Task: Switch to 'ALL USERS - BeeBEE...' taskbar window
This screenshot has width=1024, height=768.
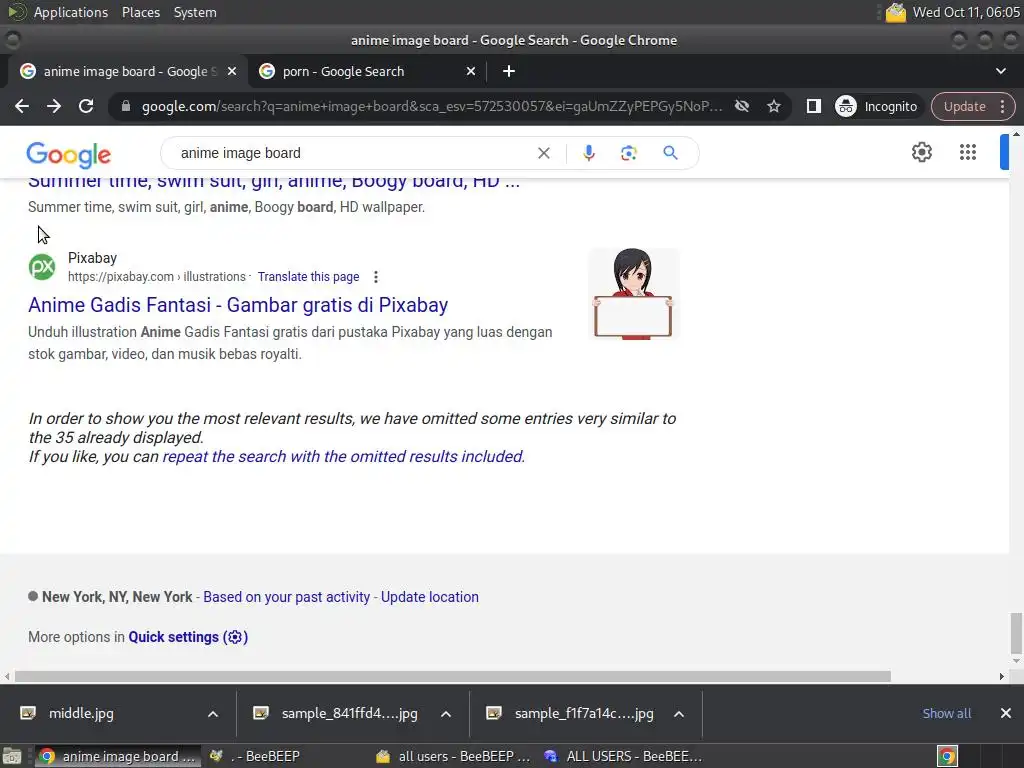Action: tap(622, 756)
